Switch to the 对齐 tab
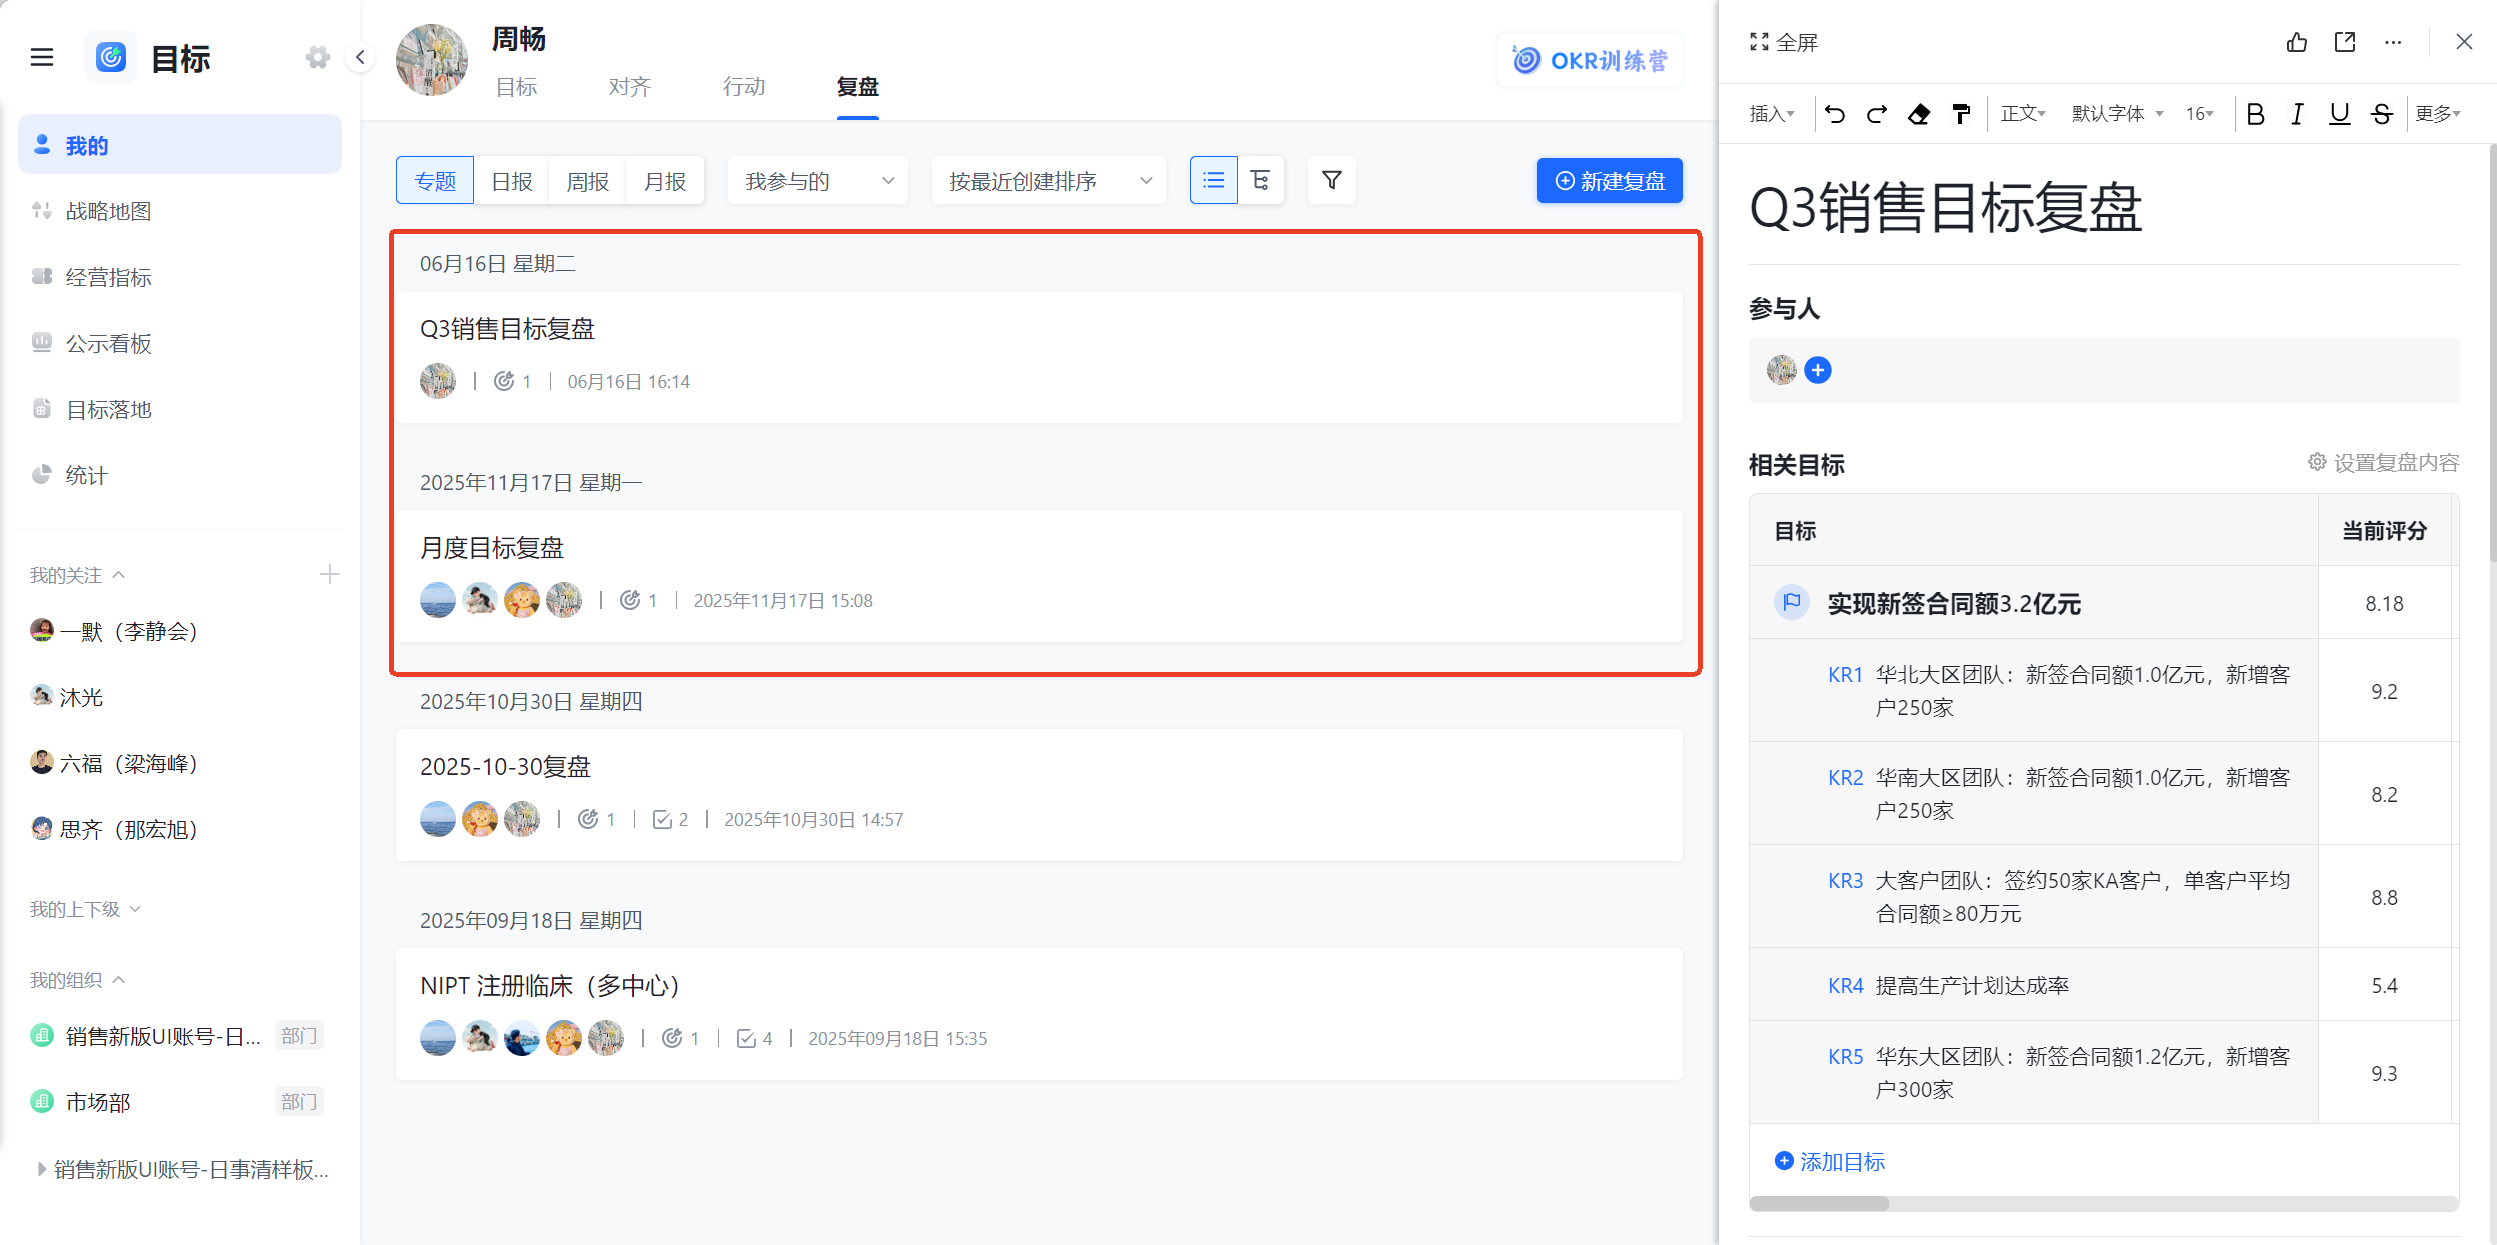The width and height of the screenshot is (2497, 1245). [630, 87]
